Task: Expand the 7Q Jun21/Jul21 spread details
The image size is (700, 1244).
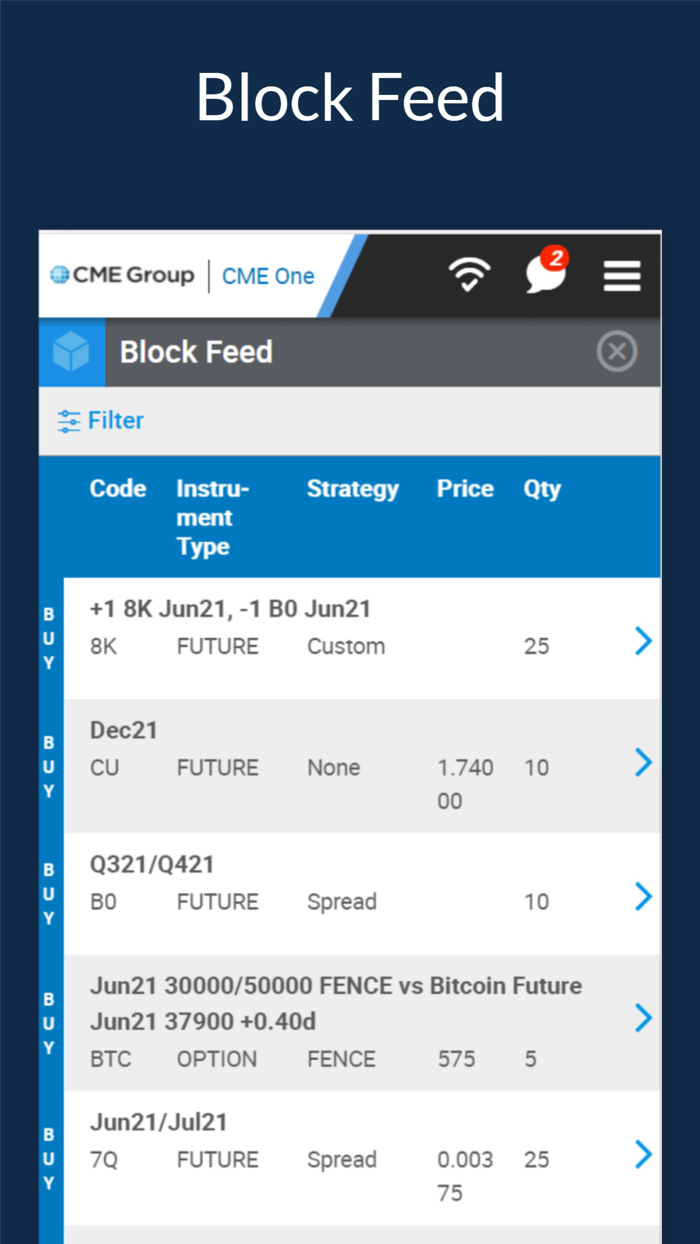Action: [643, 1154]
